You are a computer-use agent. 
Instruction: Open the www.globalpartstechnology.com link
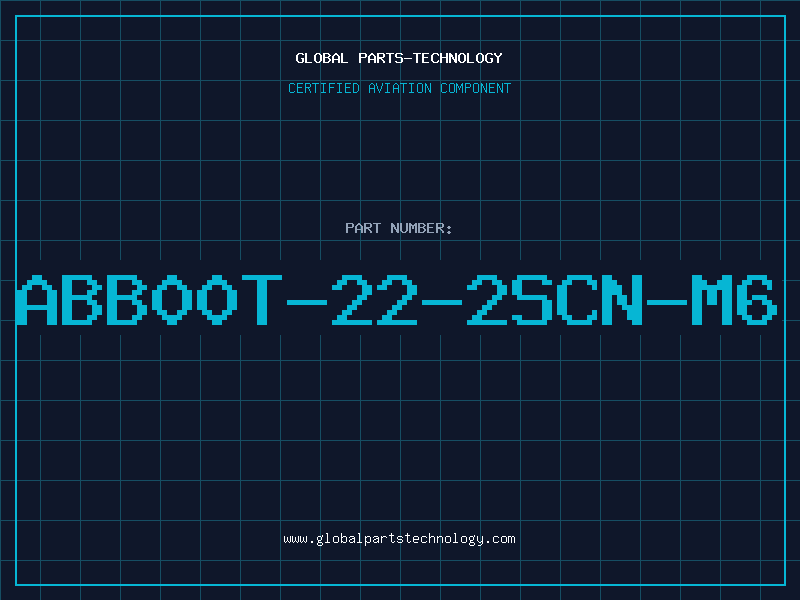[399, 539]
